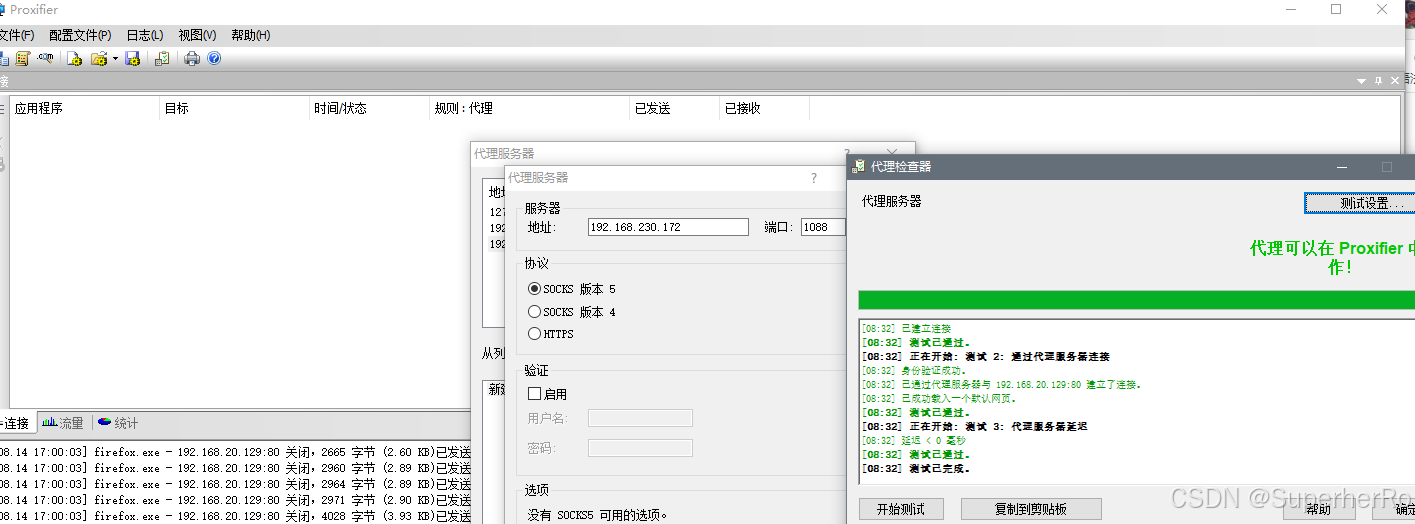Sort by 规则 : 代理 column header
This screenshot has width=1415, height=524.
530,108
